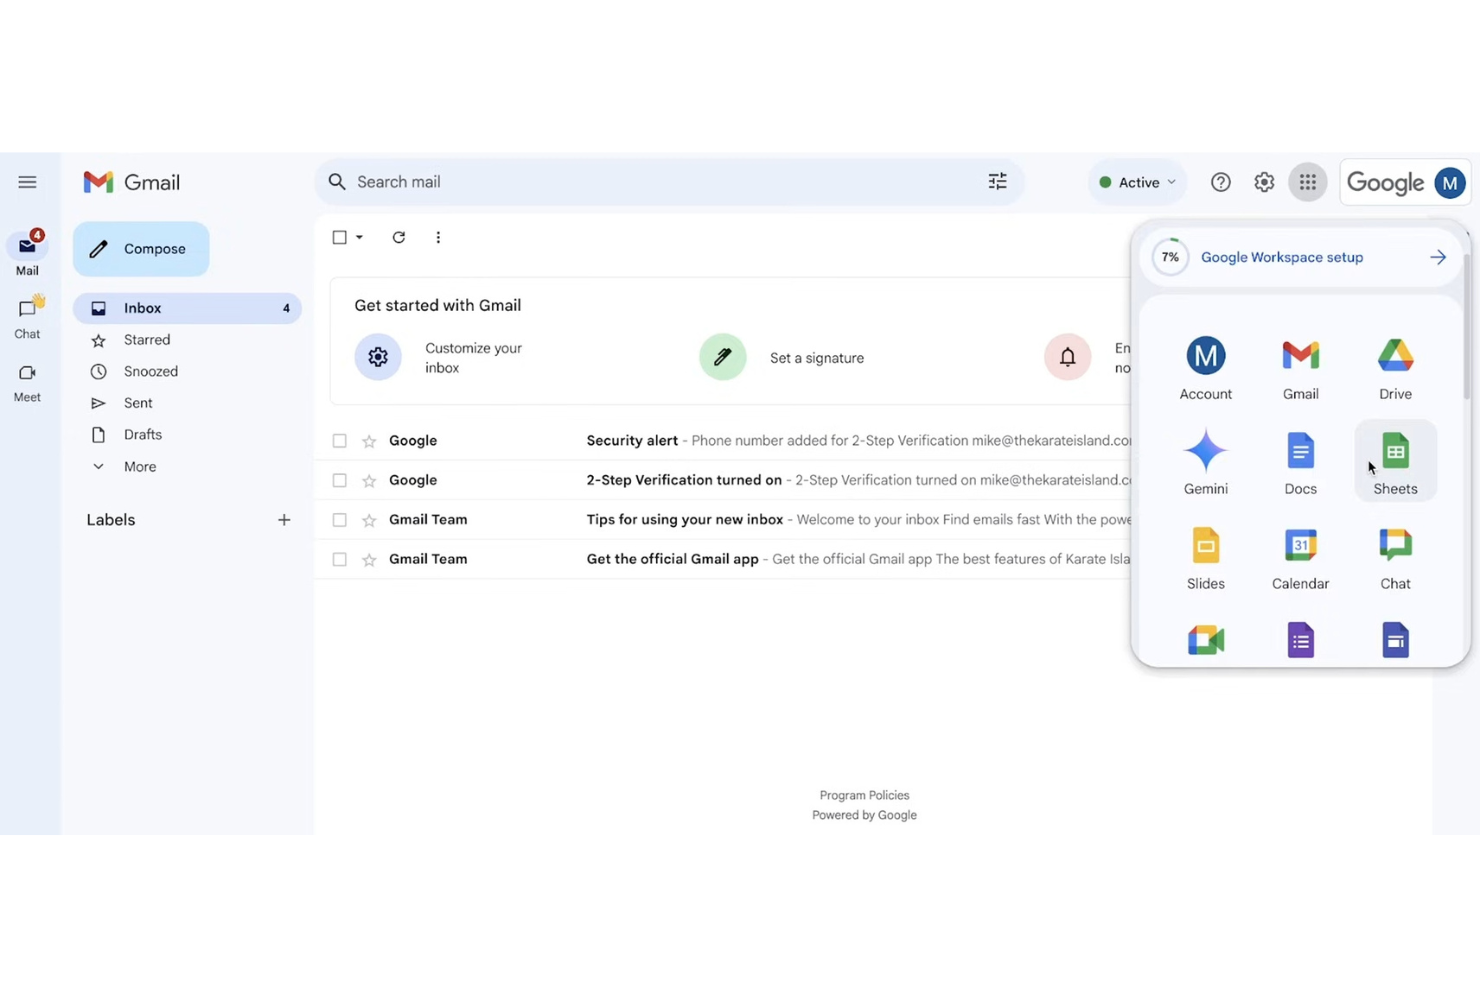Open the Google Workspace setup progress panel
Image resolution: width=1480 pixels, height=987 pixels.
tap(1281, 257)
